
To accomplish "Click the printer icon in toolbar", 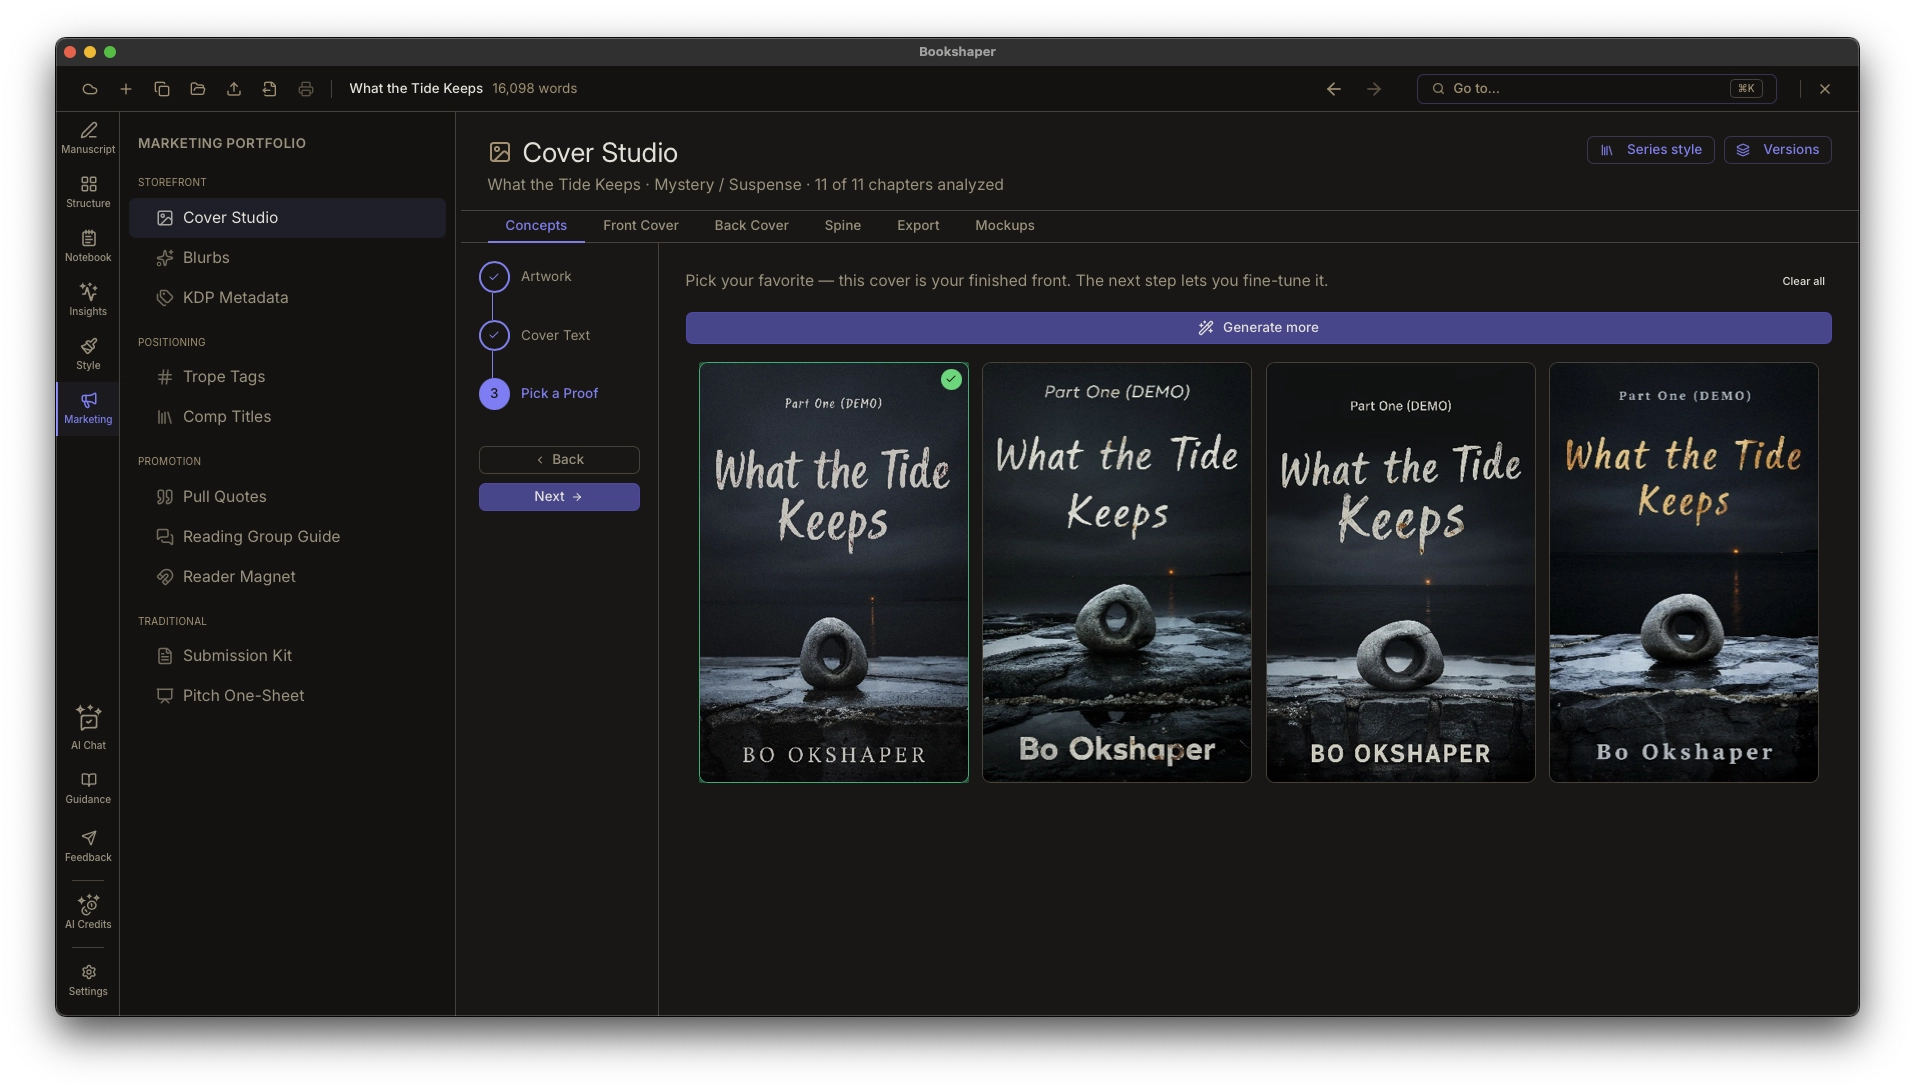I will pos(306,89).
